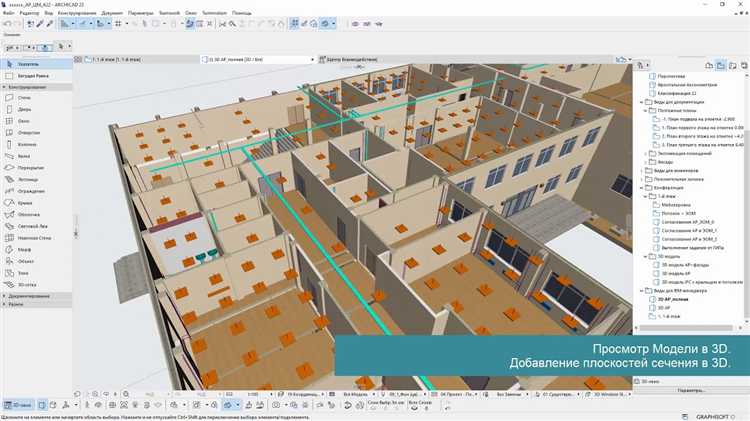750x421 pixels.
Task: Select the Curtain Wall (Навесная Стена) tool
Action: pos(36,238)
